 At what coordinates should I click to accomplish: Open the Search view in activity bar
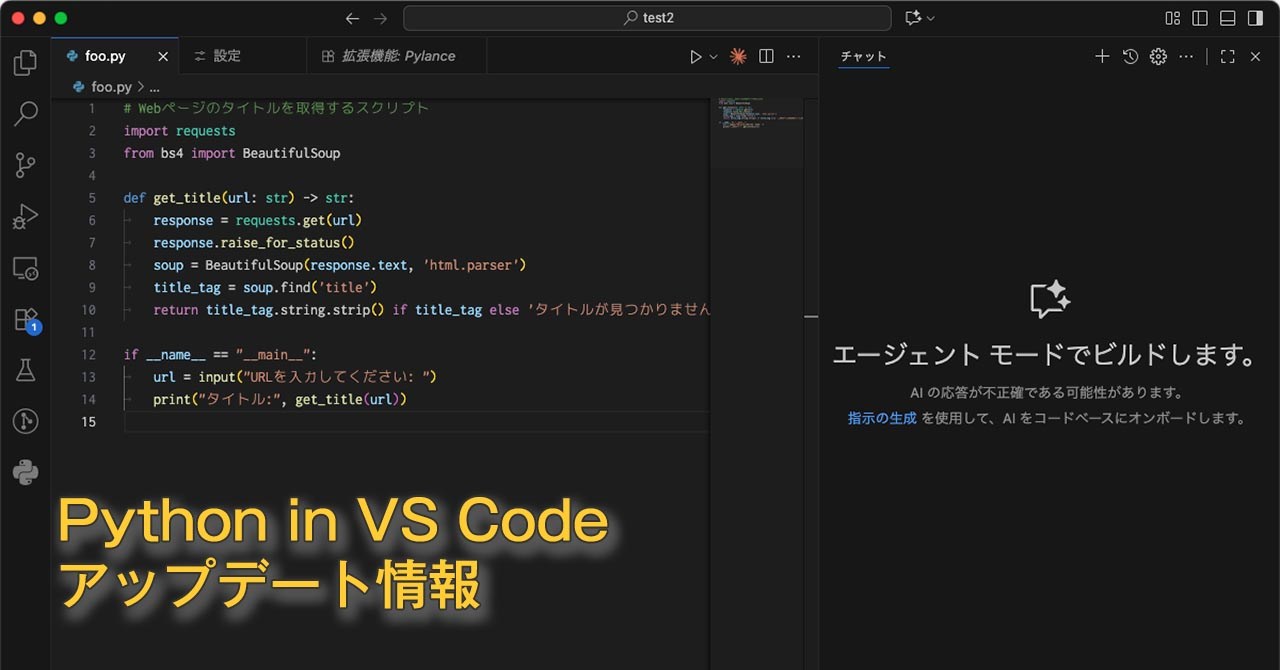point(25,114)
